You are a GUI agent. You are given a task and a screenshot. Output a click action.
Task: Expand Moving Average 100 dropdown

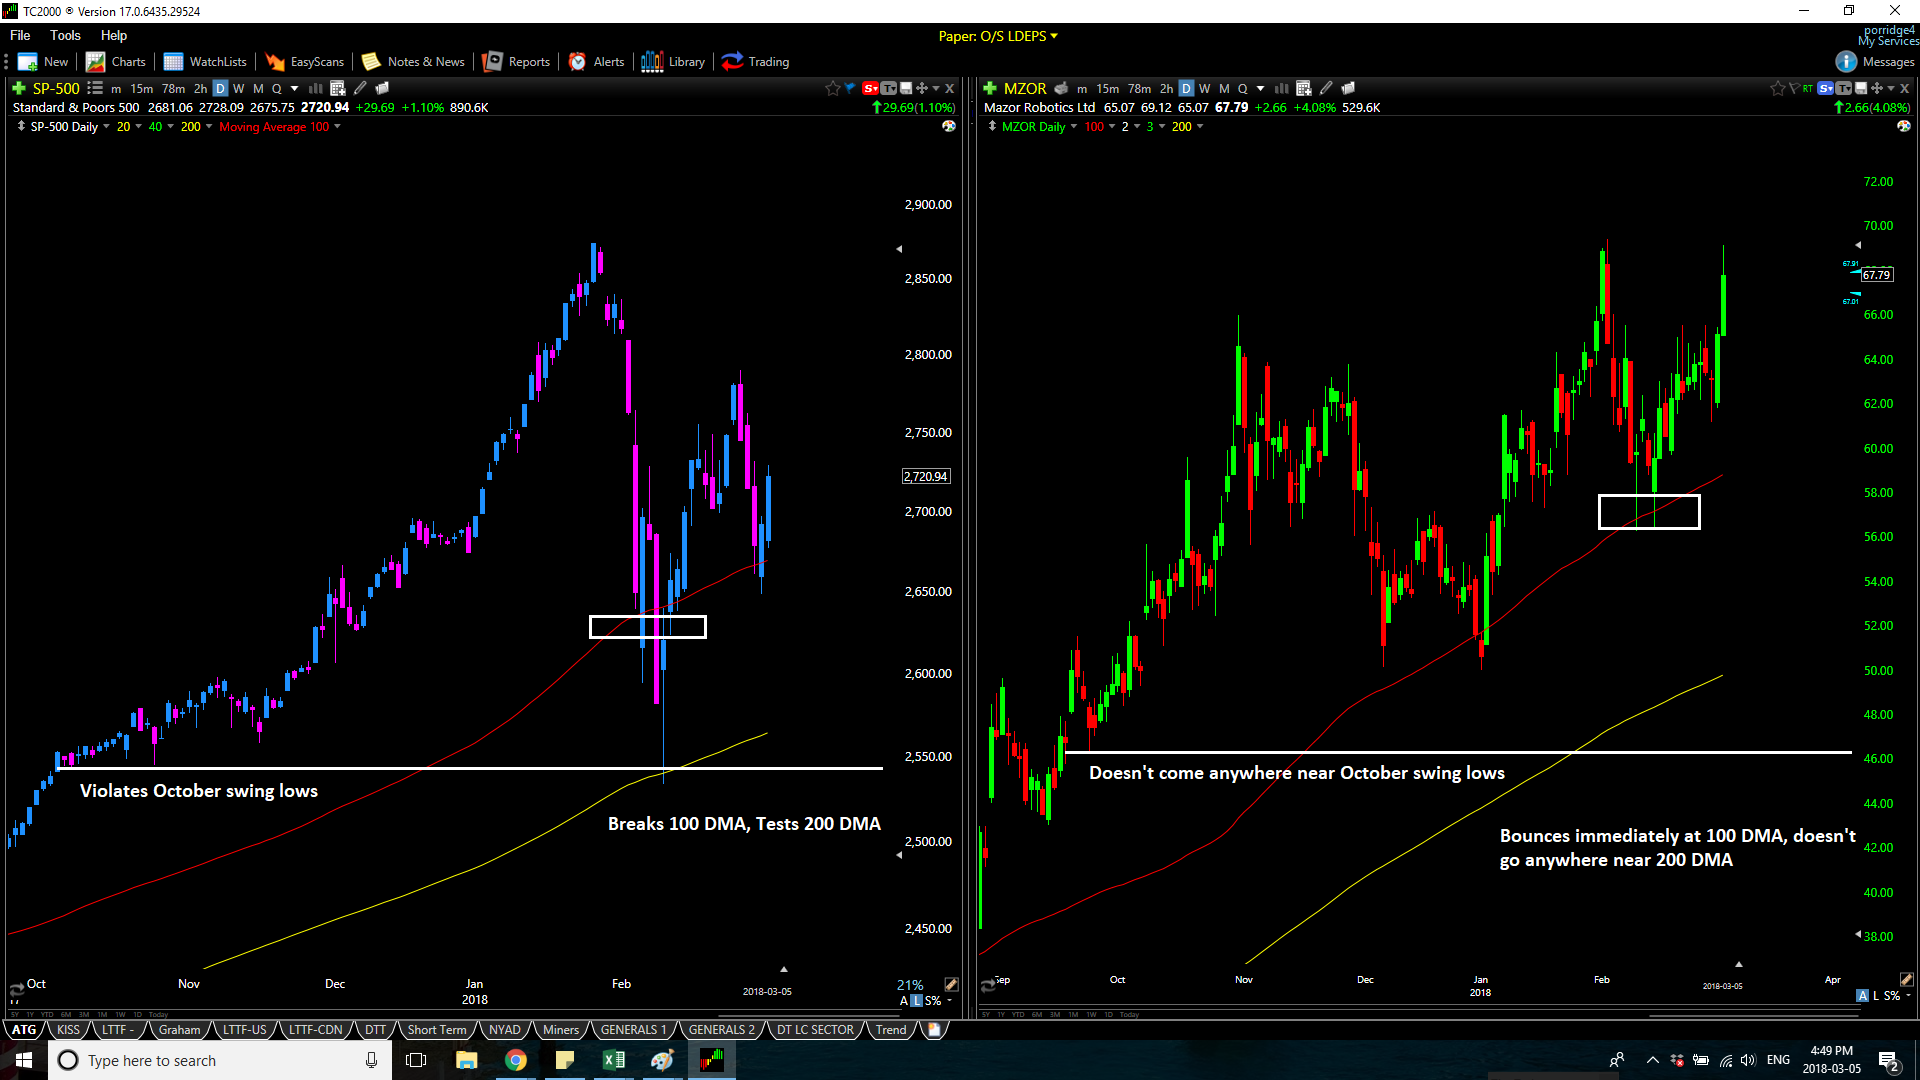coord(337,126)
